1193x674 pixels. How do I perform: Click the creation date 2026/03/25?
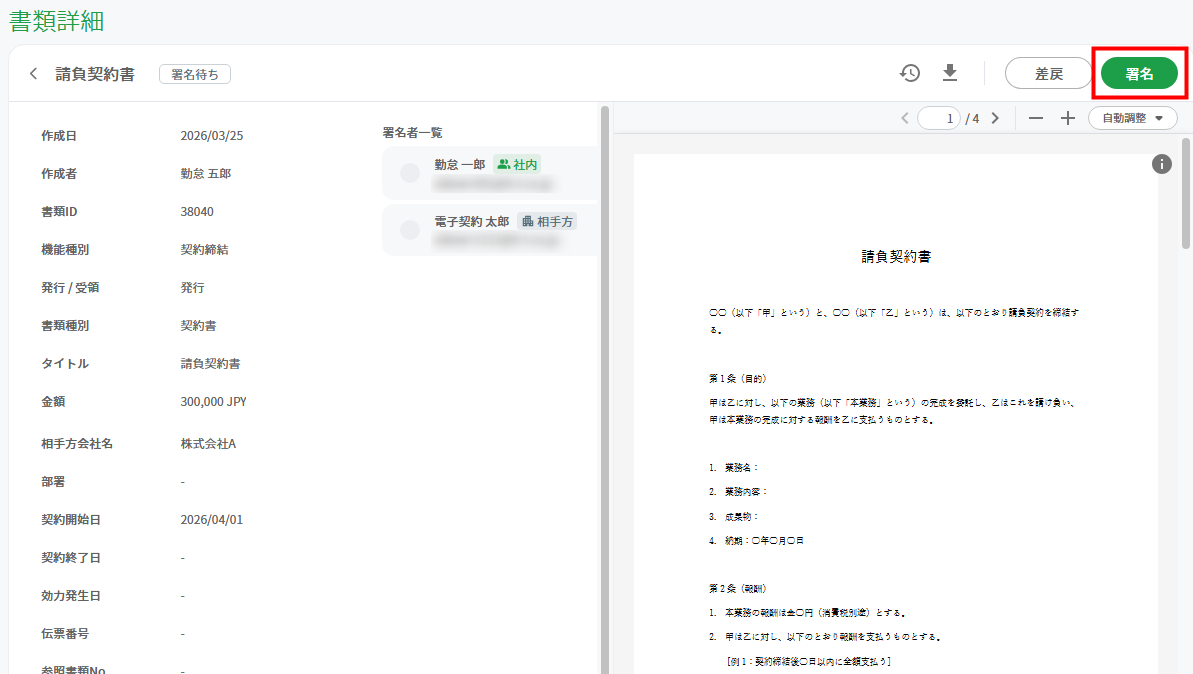coord(212,135)
